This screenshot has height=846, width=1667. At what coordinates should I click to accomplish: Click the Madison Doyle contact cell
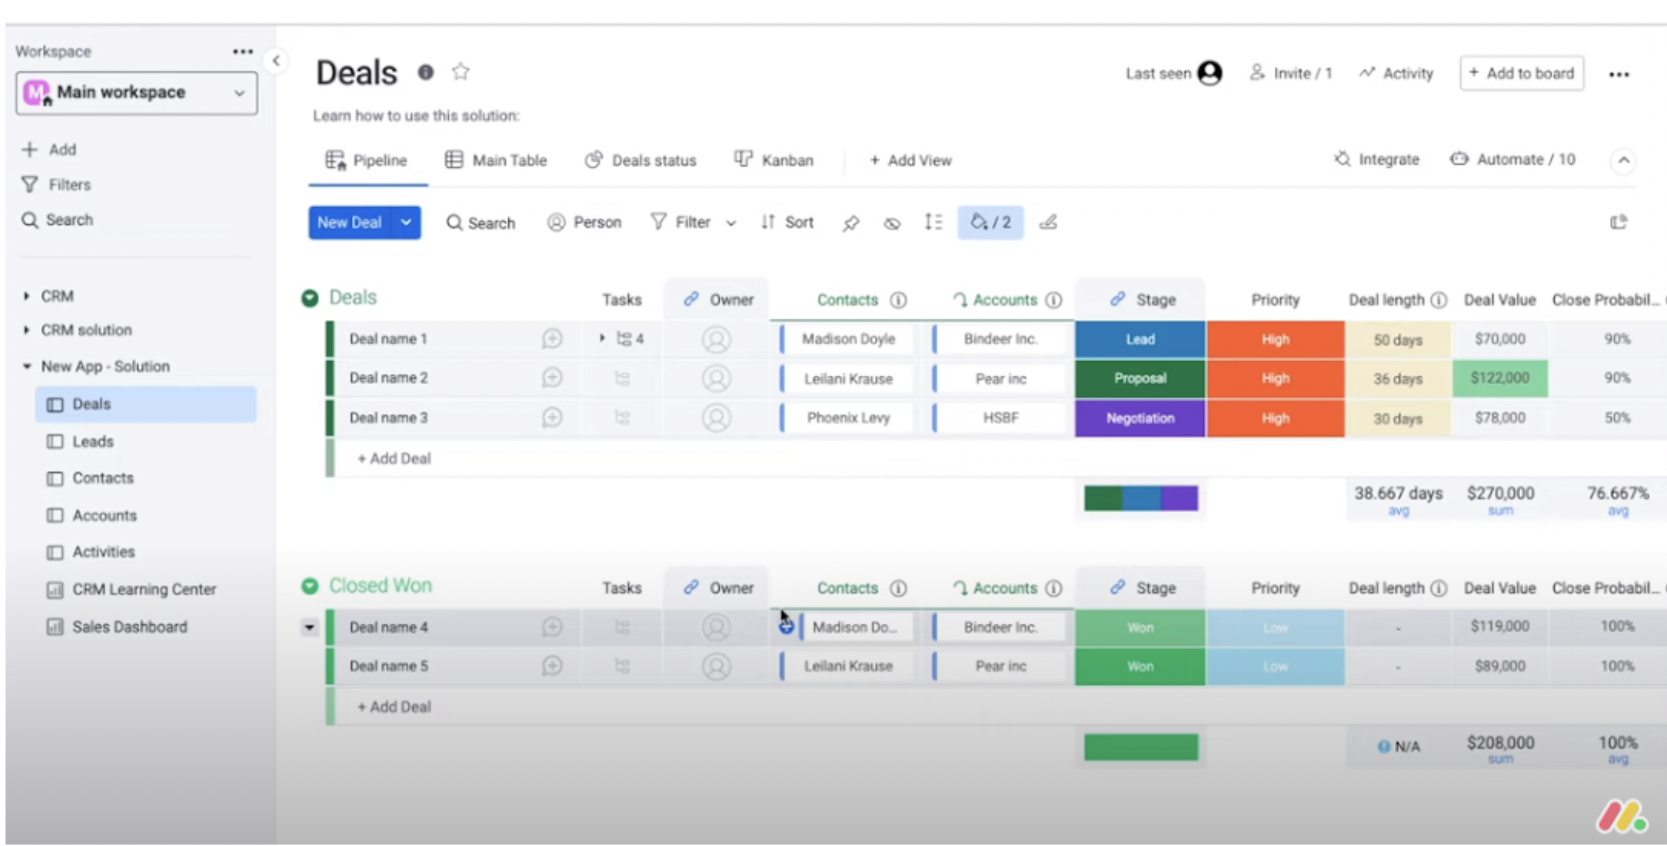[x=848, y=339]
